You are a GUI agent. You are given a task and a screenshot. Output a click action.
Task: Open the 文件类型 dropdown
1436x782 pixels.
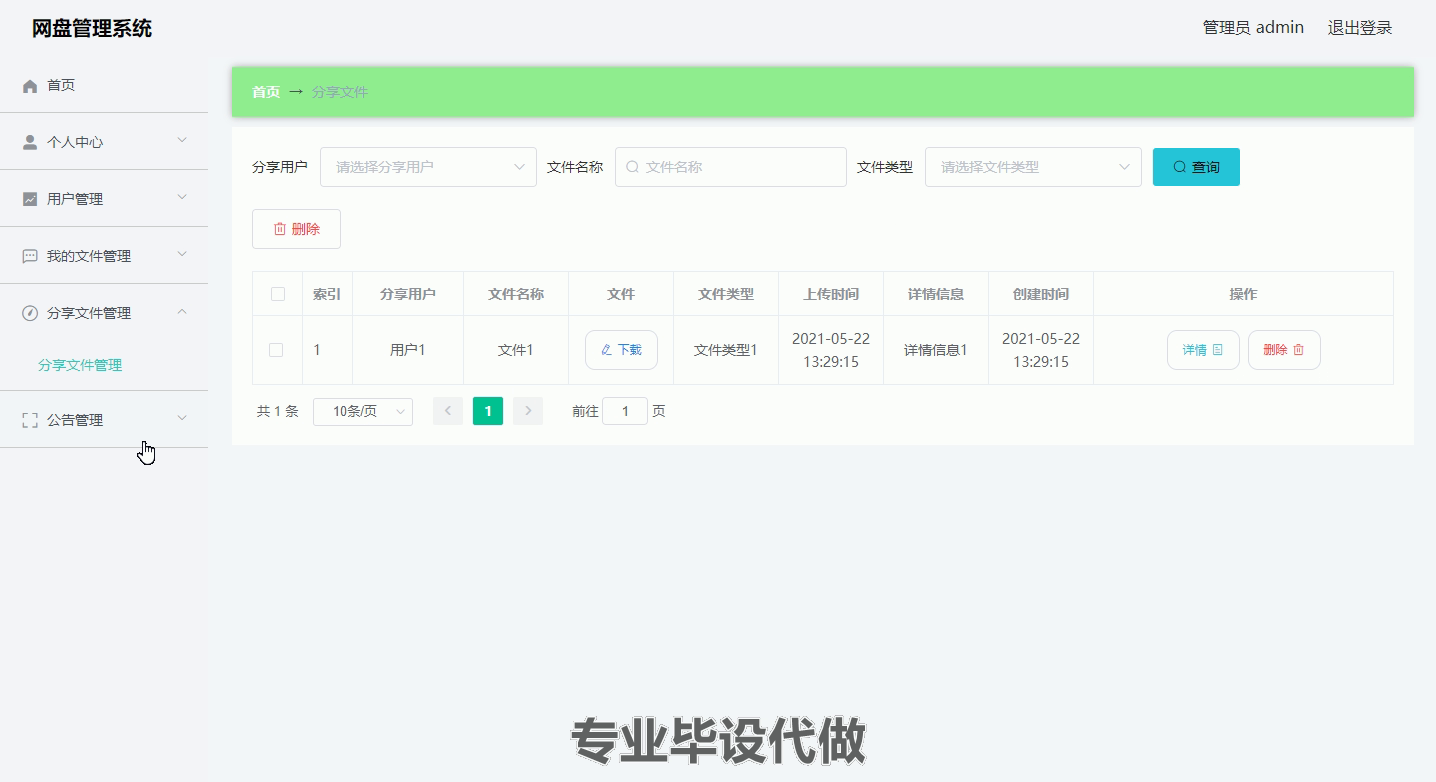(1033, 167)
